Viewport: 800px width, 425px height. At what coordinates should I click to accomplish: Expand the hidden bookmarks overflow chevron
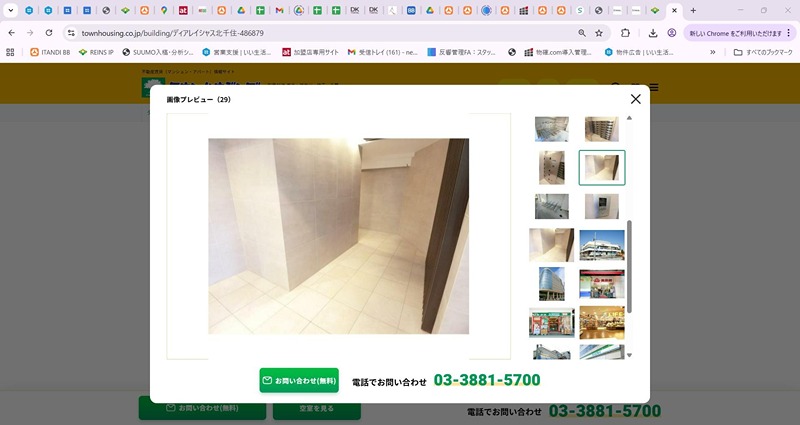pyautogui.click(x=713, y=52)
